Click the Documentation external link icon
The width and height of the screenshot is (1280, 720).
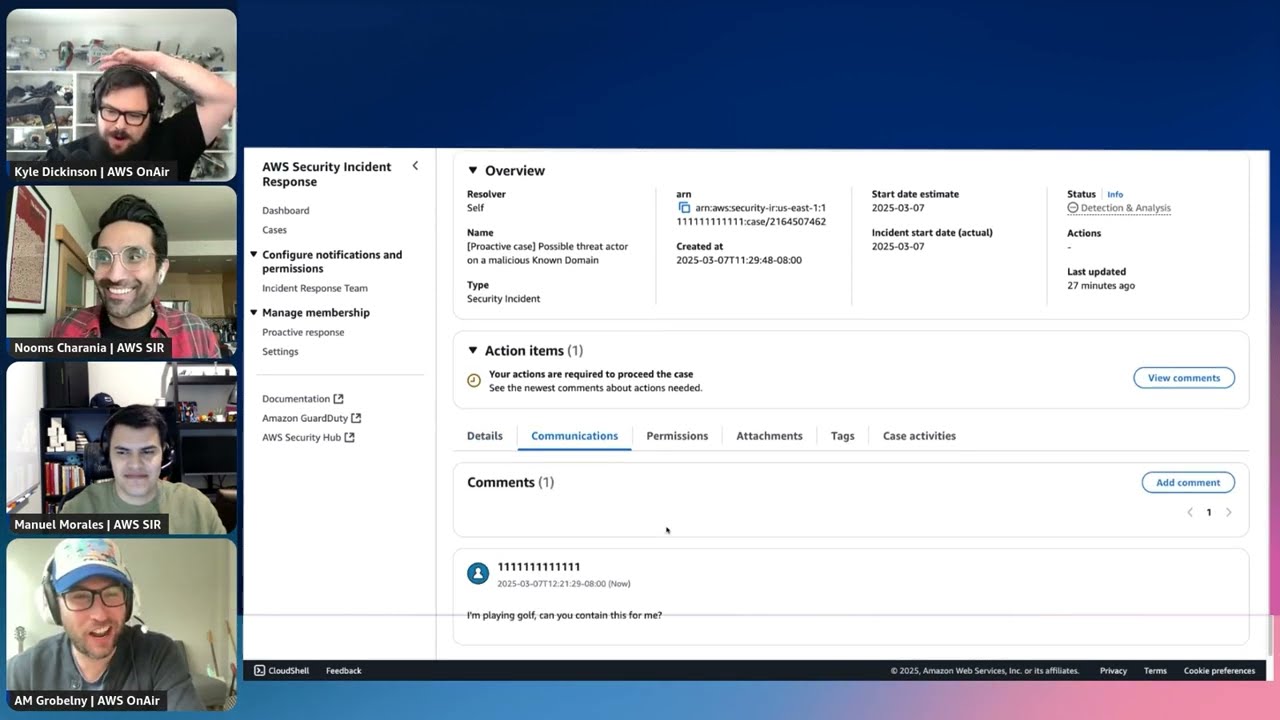(338, 399)
